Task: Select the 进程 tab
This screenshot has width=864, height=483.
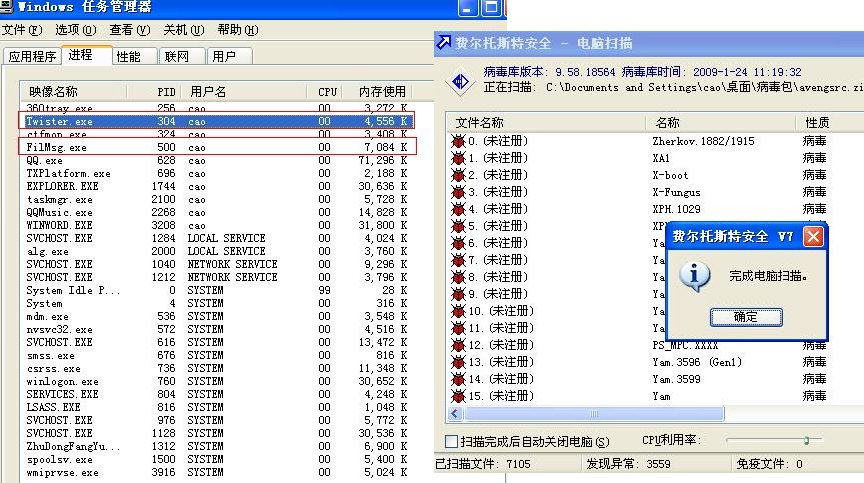Action: tap(85, 55)
